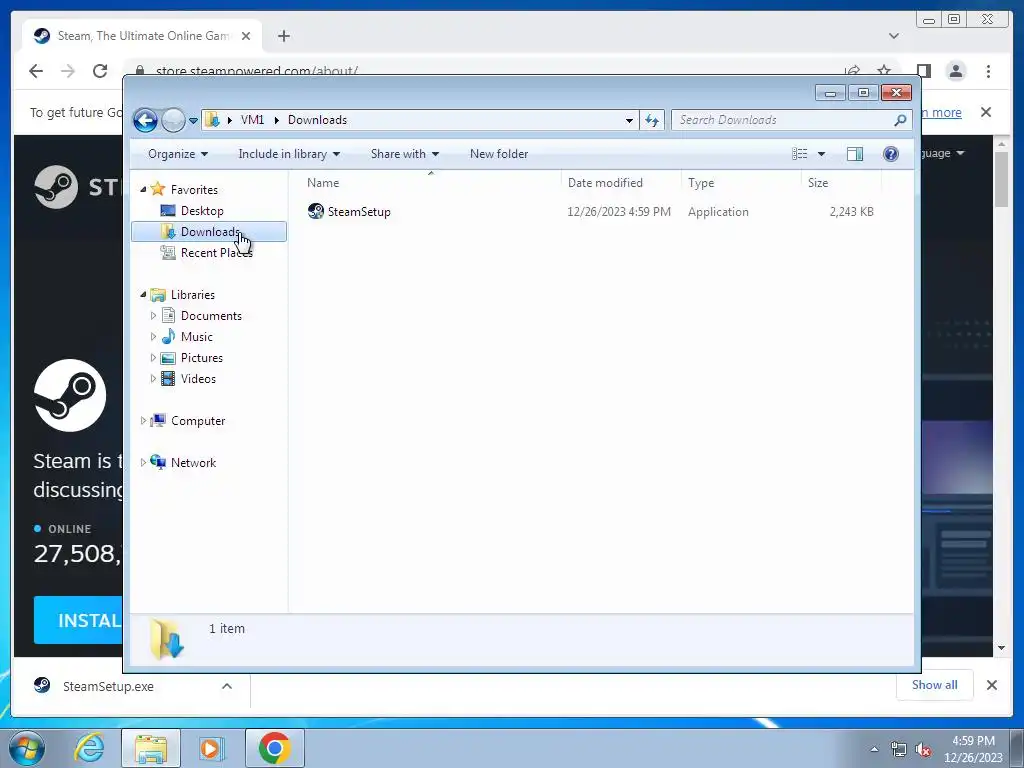This screenshot has width=1024, height=768.
Task: Click Show all downloads
Action: point(935,685)
